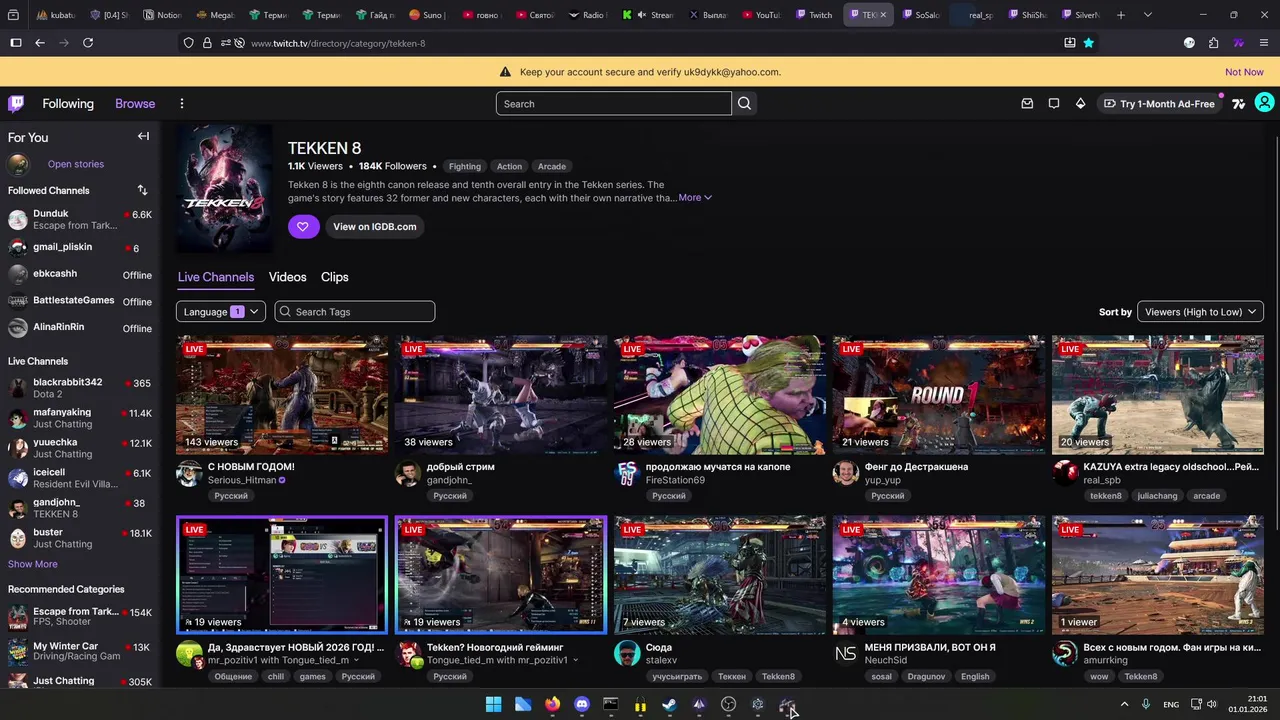Open the Twitch inbox mail icon
Viewport: 1280px width, 720px height.
1027,103
